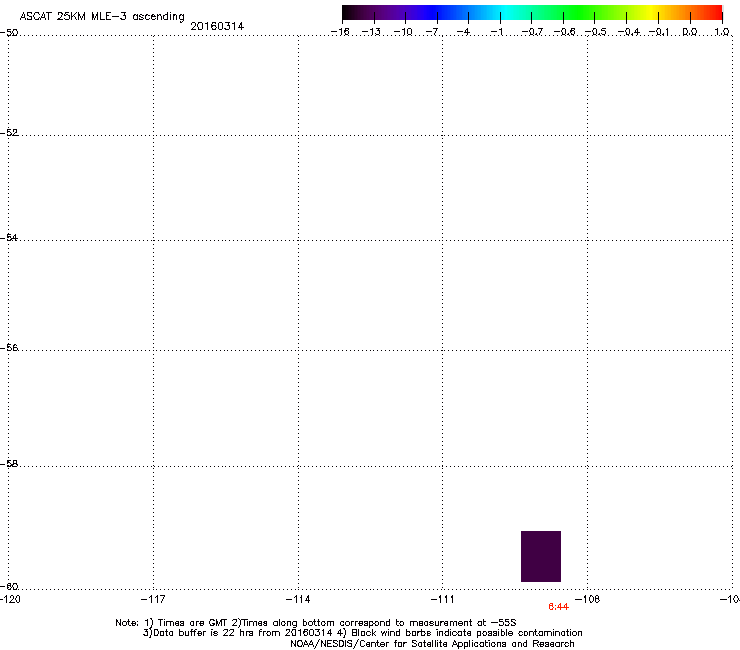Click color bar tick label -16
The height and width of the screenshot is (650, 740).
tap(340, 32)
